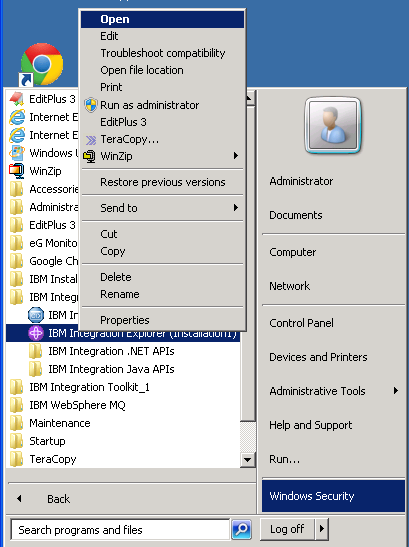The height and width of the screenshot is (547, 409).
Task: Expand the Send to submenu
Action: (163, 208)
